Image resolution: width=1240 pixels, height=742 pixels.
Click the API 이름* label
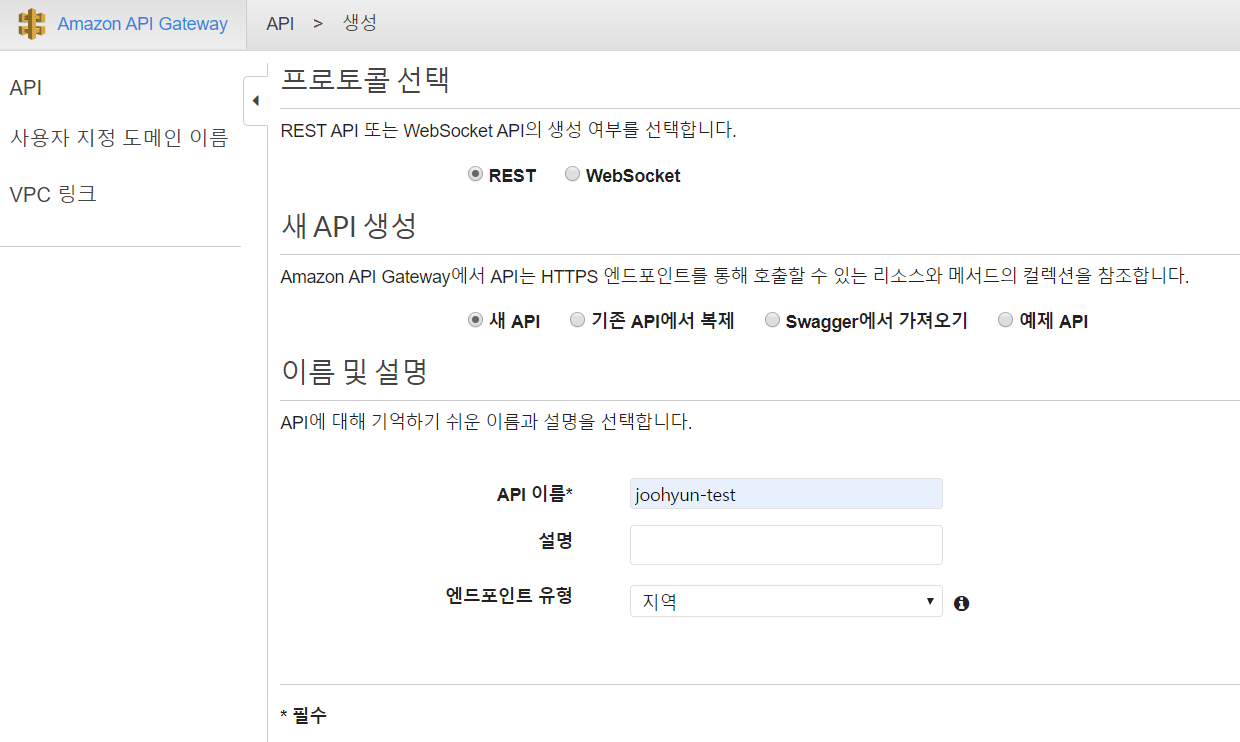[x=534, y=494]
